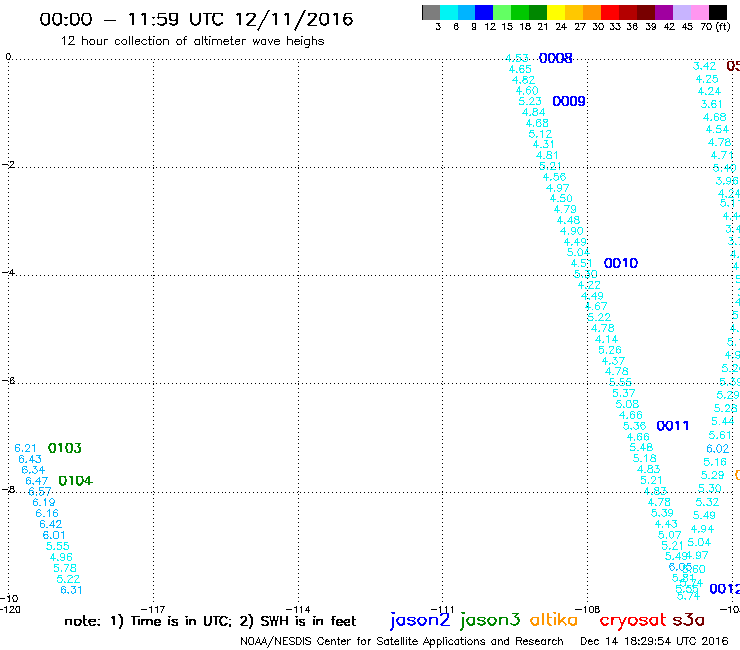The image size is (740, 650).
Task: Click the longitude axis label -117
Action: coord(153,609)
